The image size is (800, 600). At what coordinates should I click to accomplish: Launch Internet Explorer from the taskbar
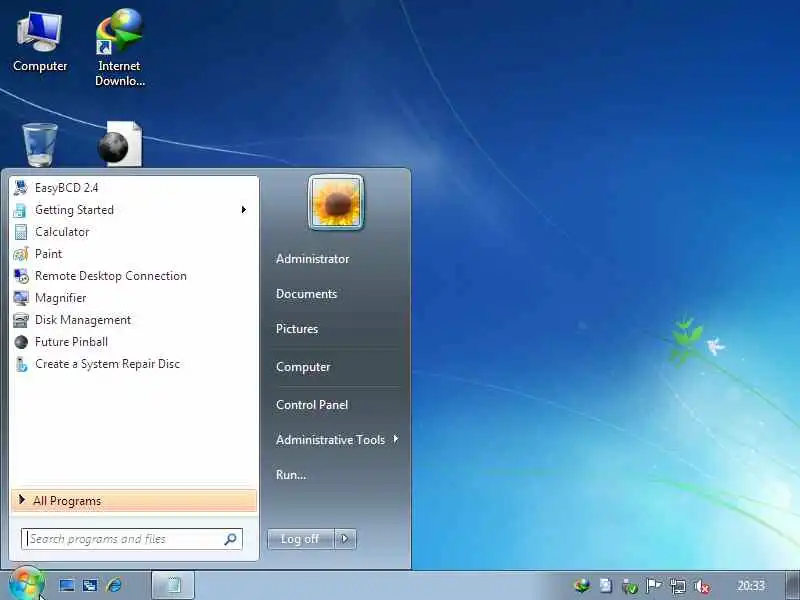coord(114,585)
